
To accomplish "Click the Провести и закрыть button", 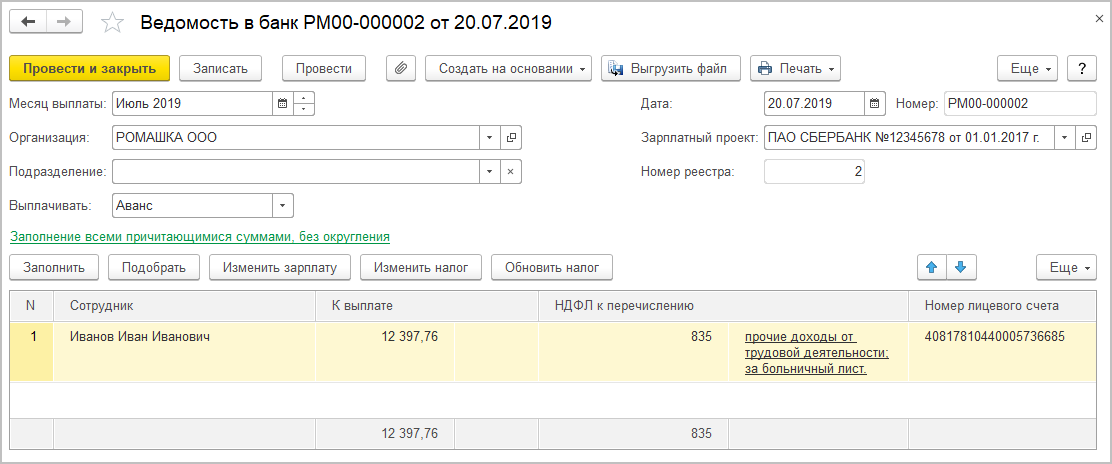I will (x=89, y=68).
